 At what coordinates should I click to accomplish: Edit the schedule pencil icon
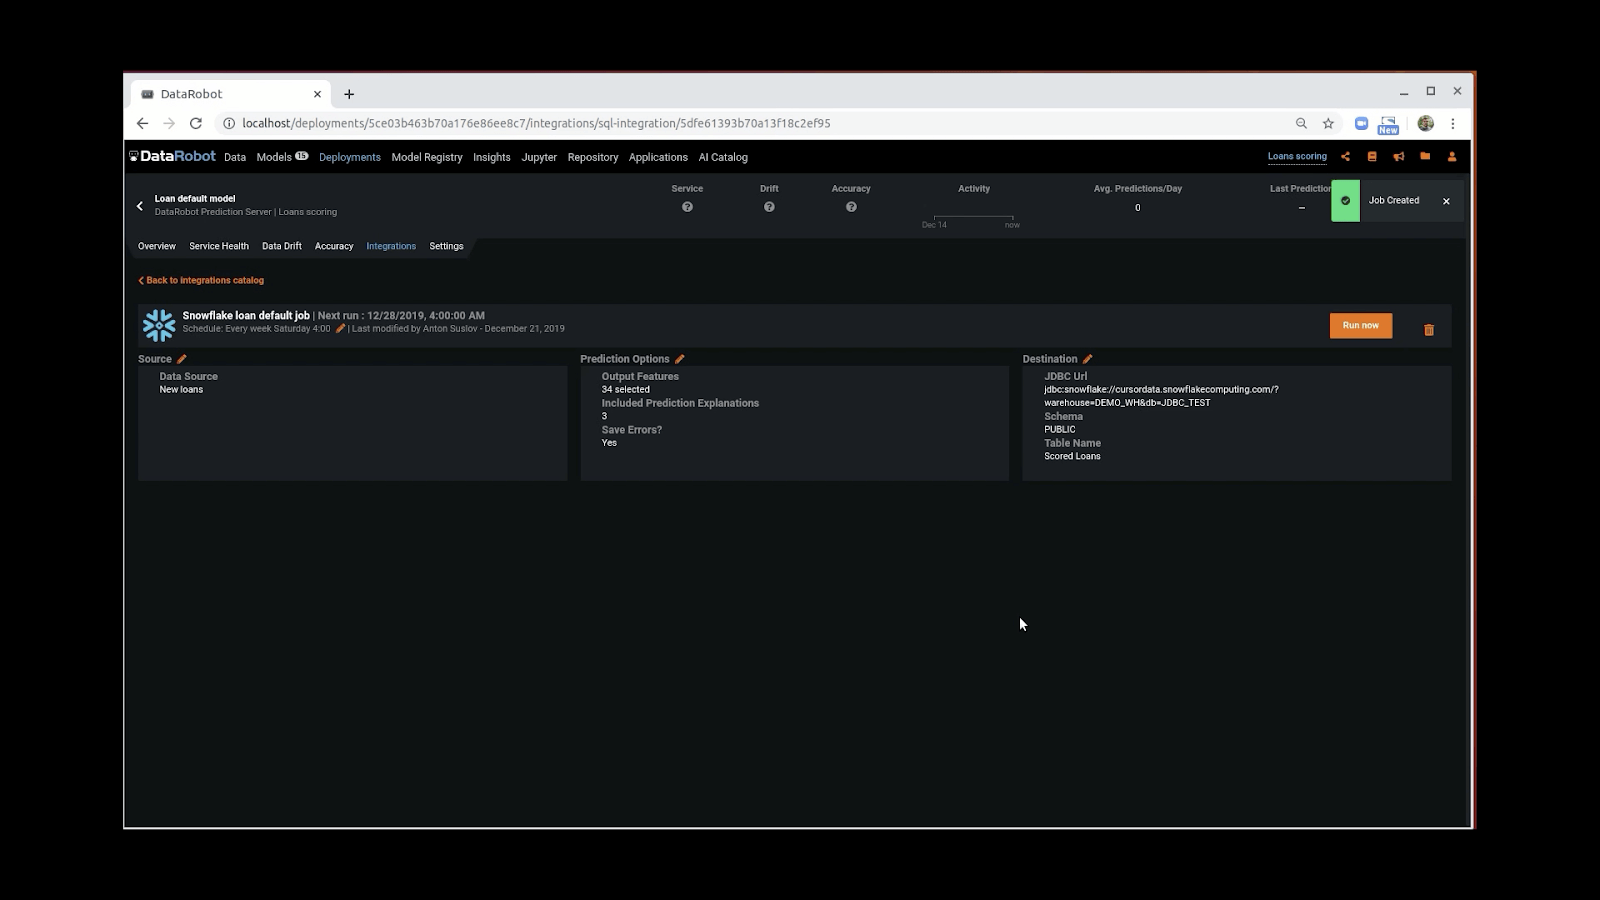pyautogui.click(x=340, y=328)
